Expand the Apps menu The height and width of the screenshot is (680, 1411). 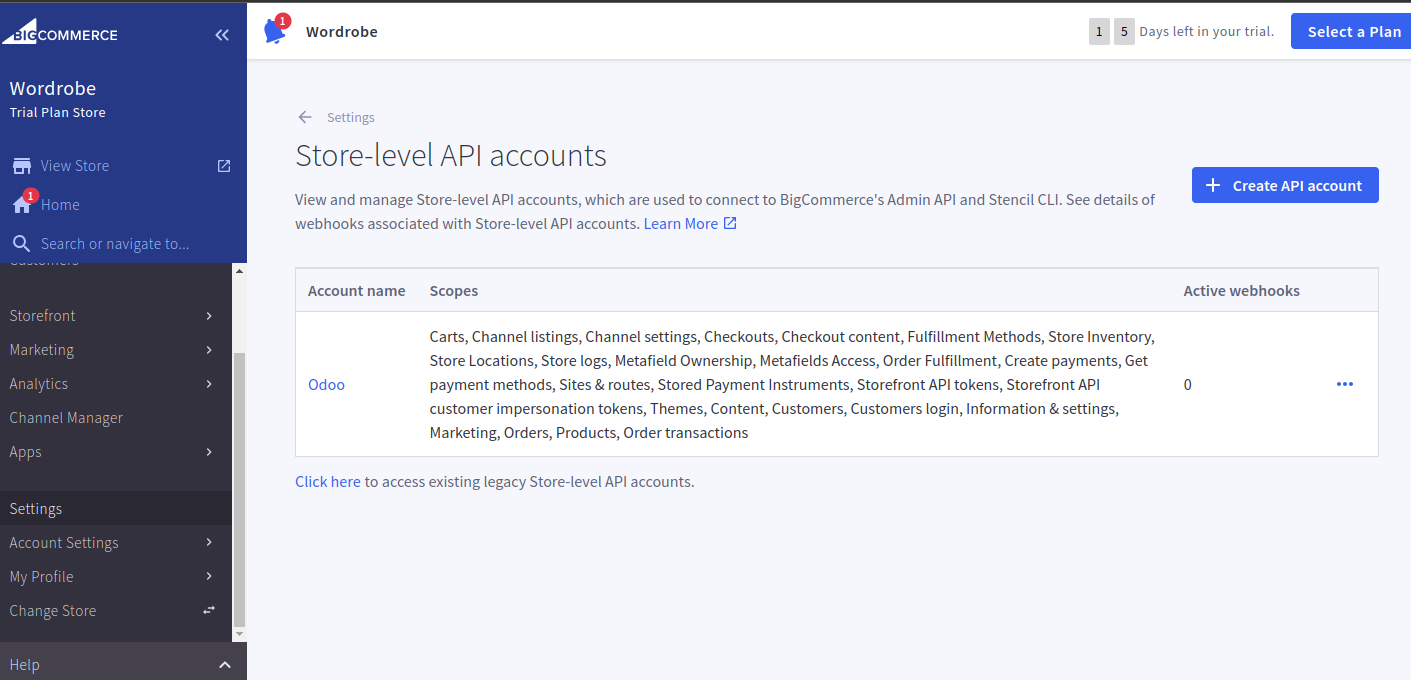point(209,452)
